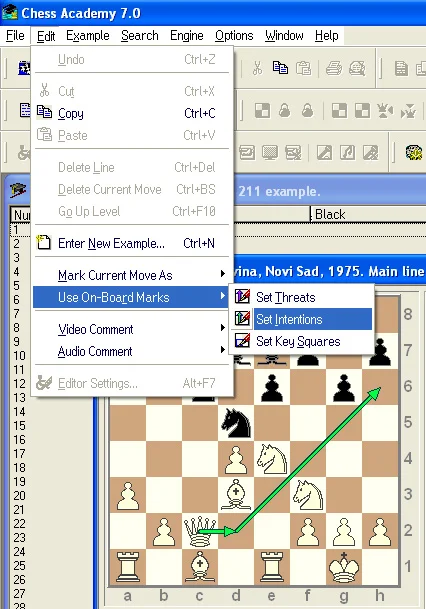Click first chessboard icon in second toolbar row
This screenshot has height=609, width=426.
click(262, 111)
